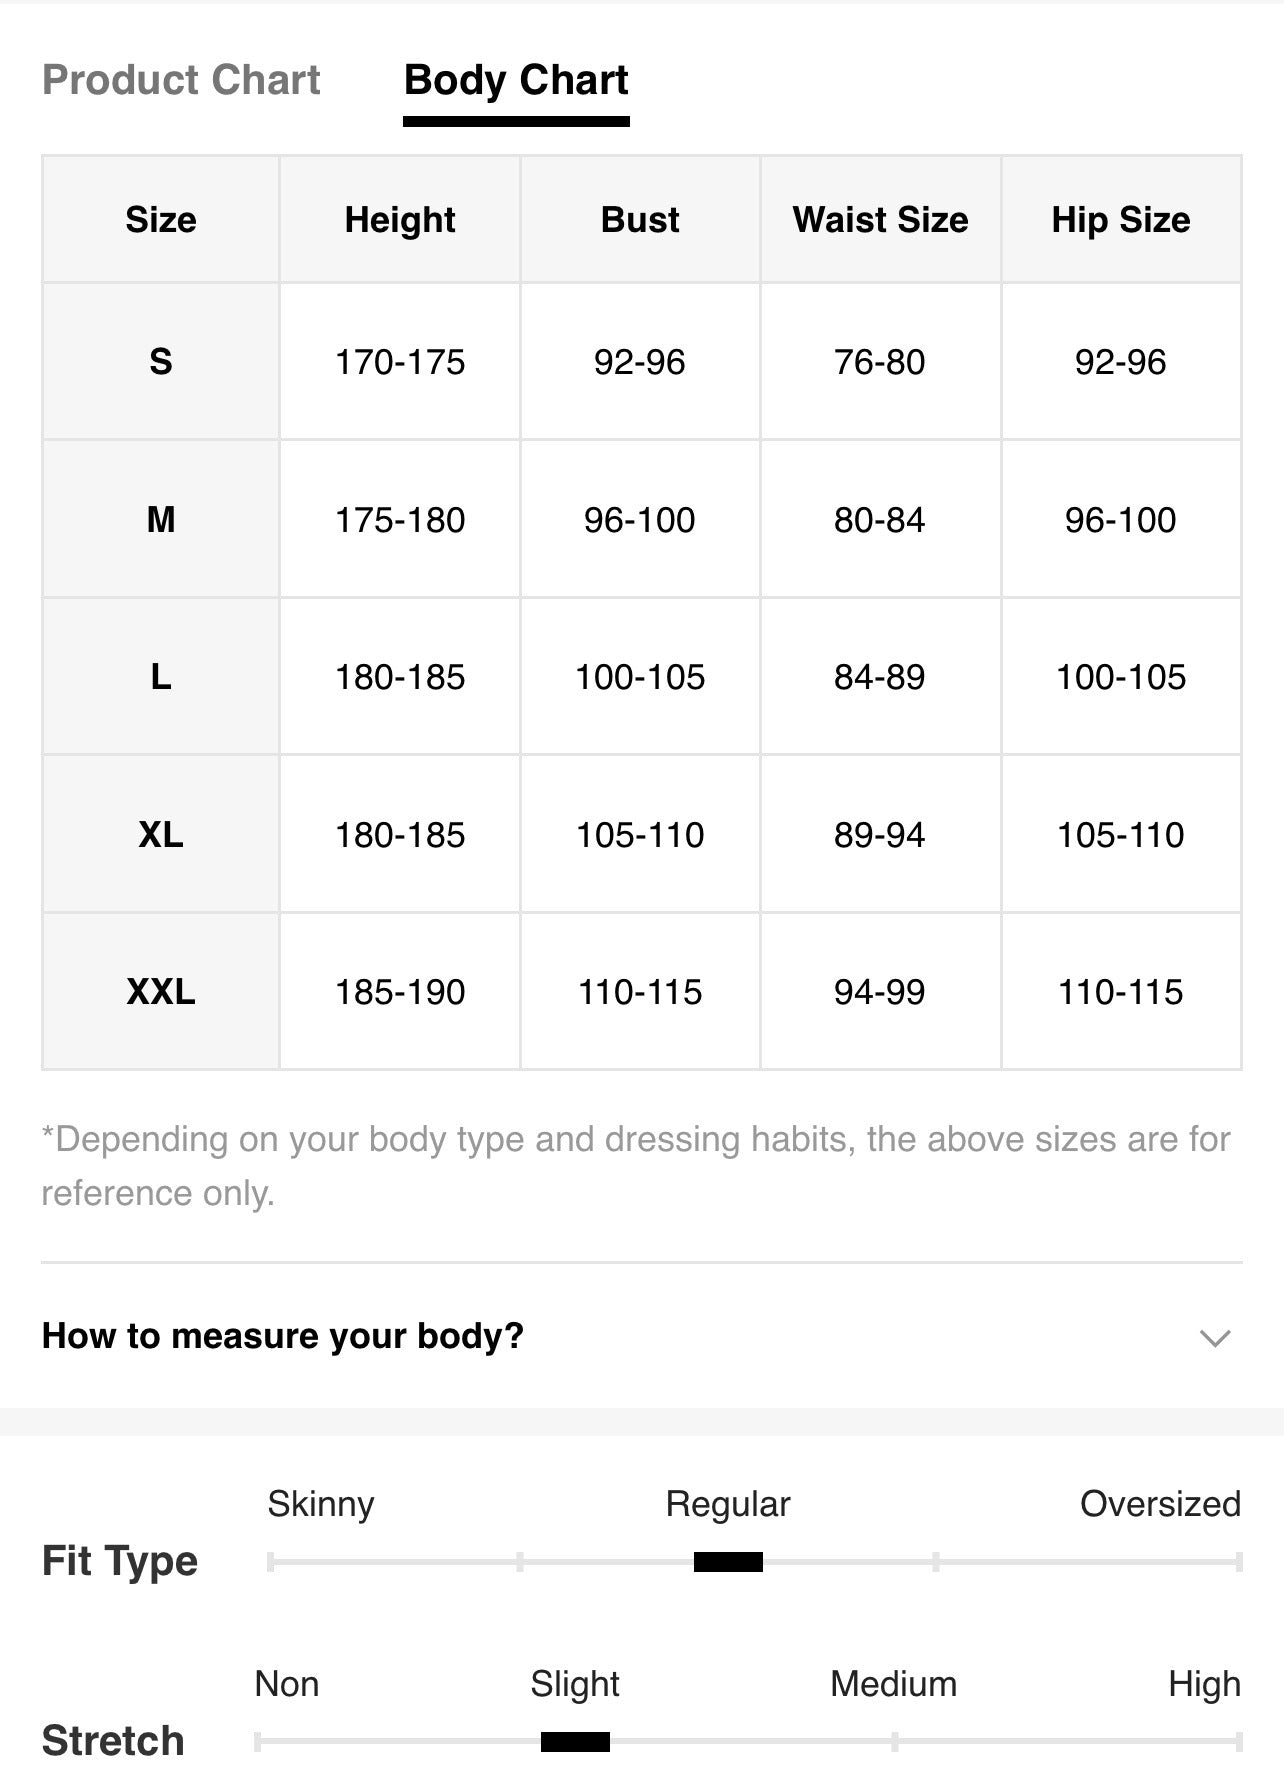Click the Oversized fit label
The image size is (1284, 1792).
tap(1160, 1504)
